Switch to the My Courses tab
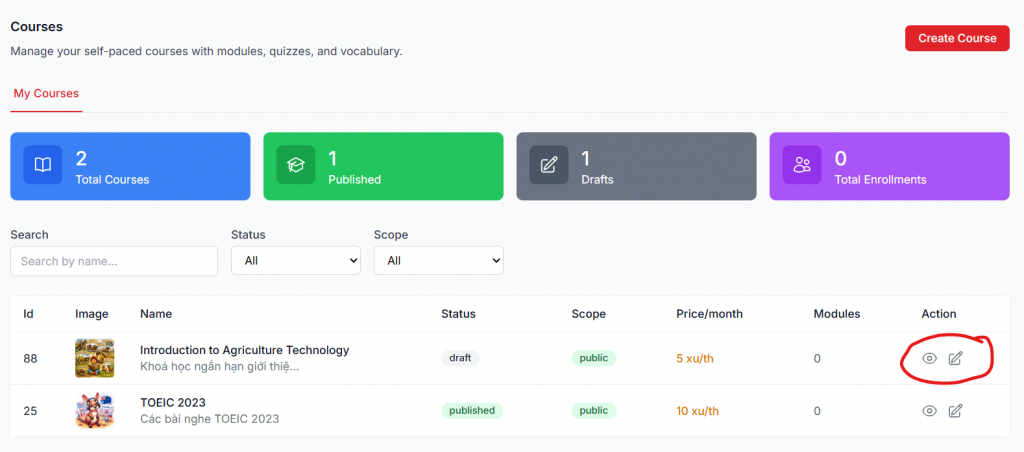The image size is (1024, 452). pos(46,93)
